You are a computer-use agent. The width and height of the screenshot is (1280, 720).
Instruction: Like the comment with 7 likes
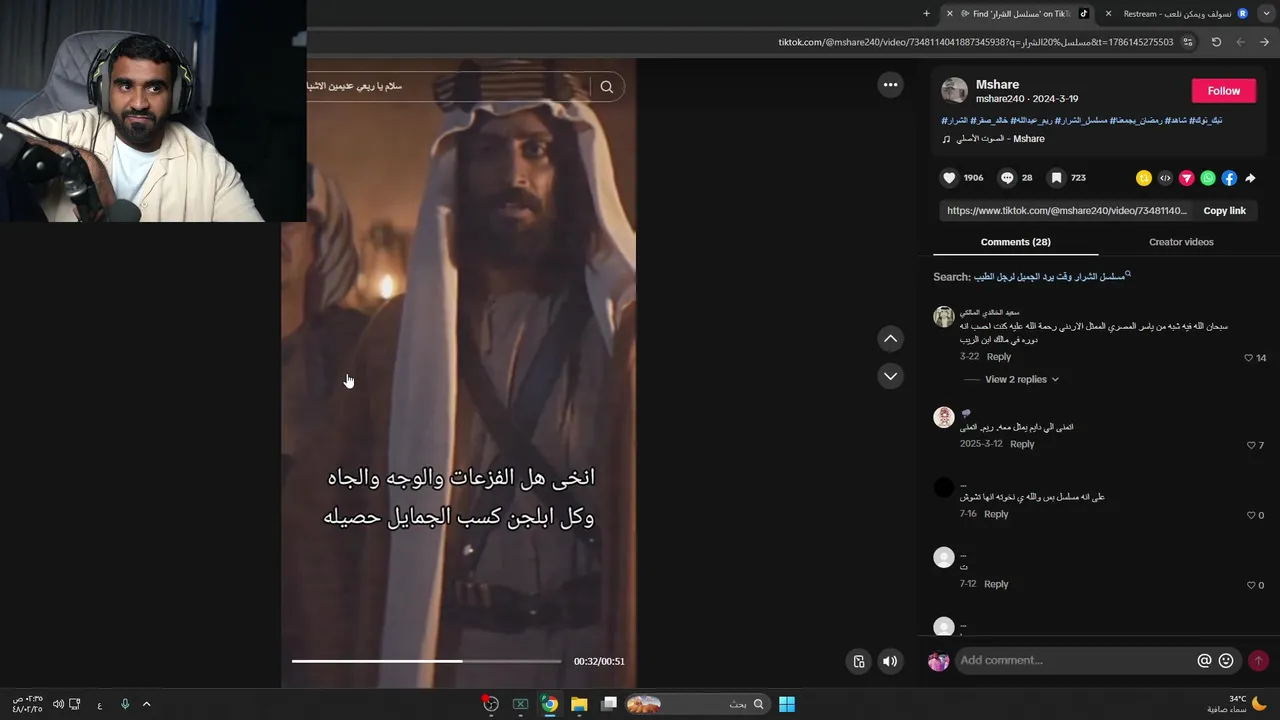click(x=1250, y=445)
